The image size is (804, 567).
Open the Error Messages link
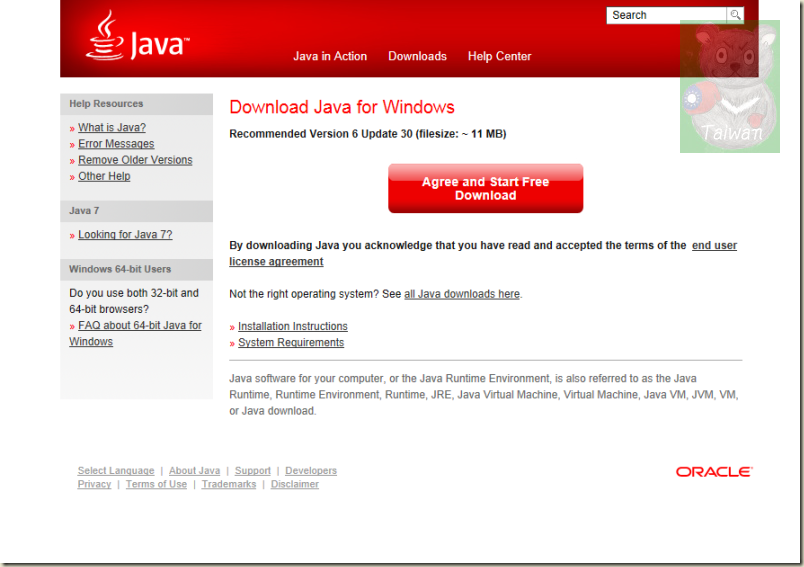[116, 144]
